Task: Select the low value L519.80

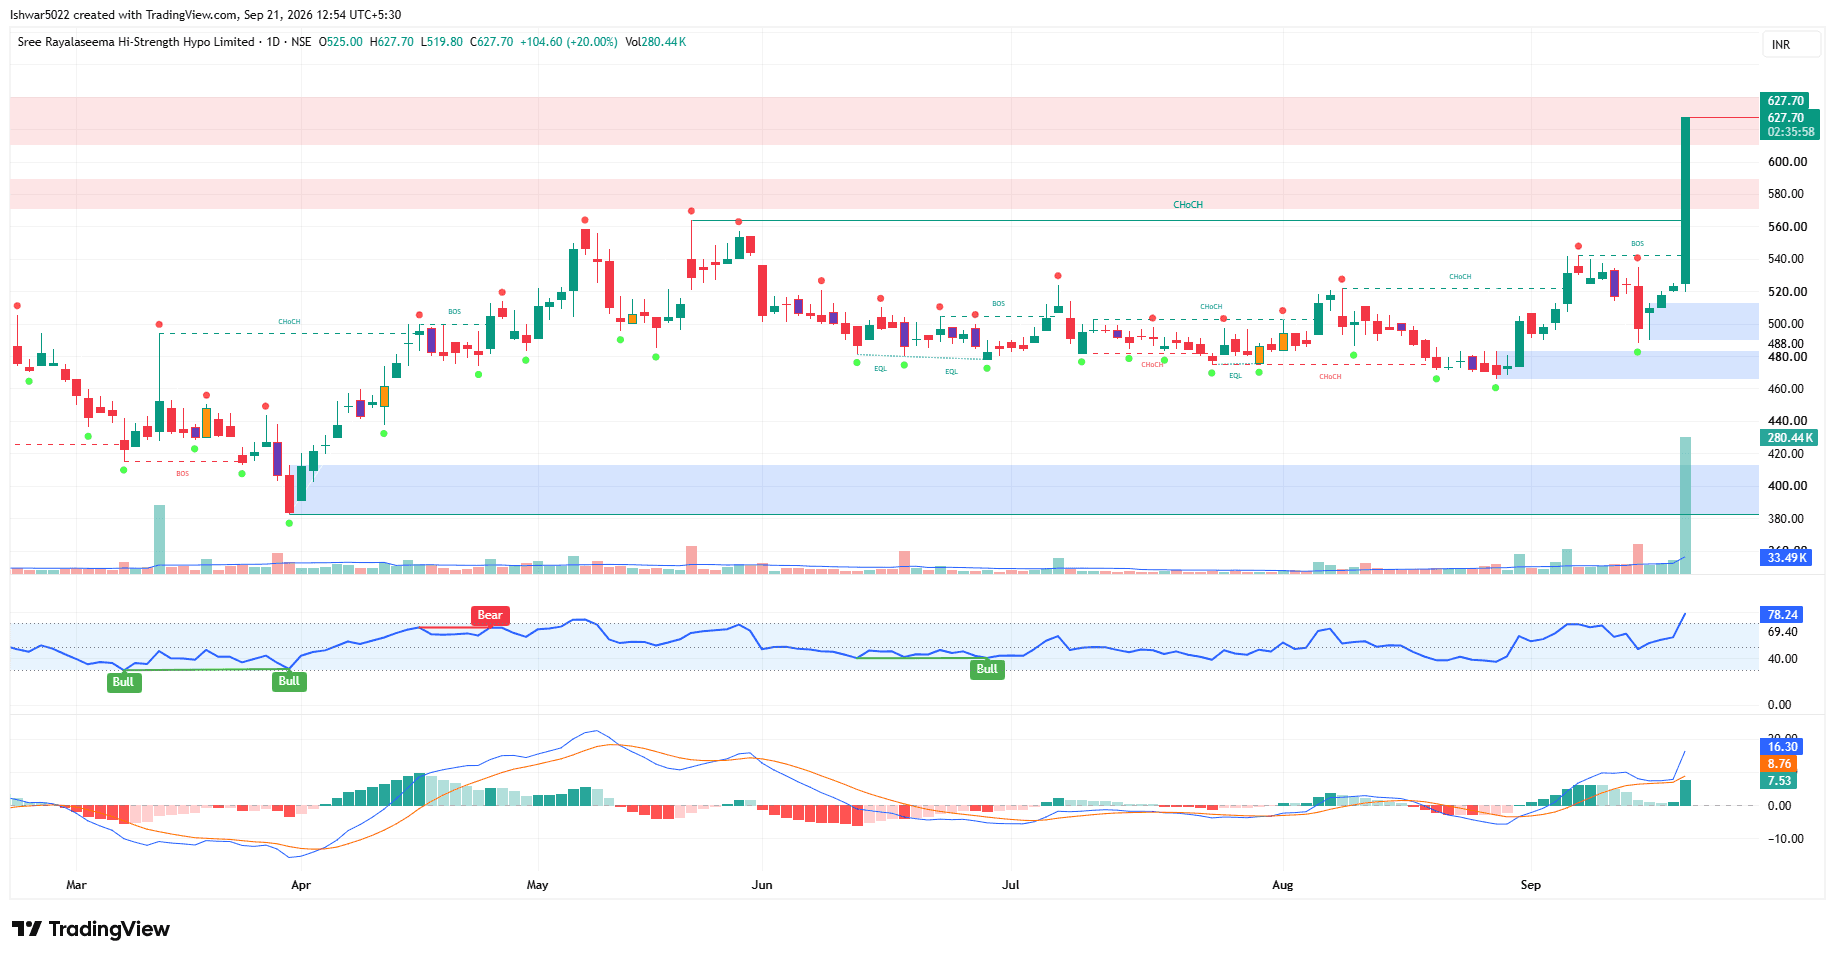Action: [x=442, y=42]
